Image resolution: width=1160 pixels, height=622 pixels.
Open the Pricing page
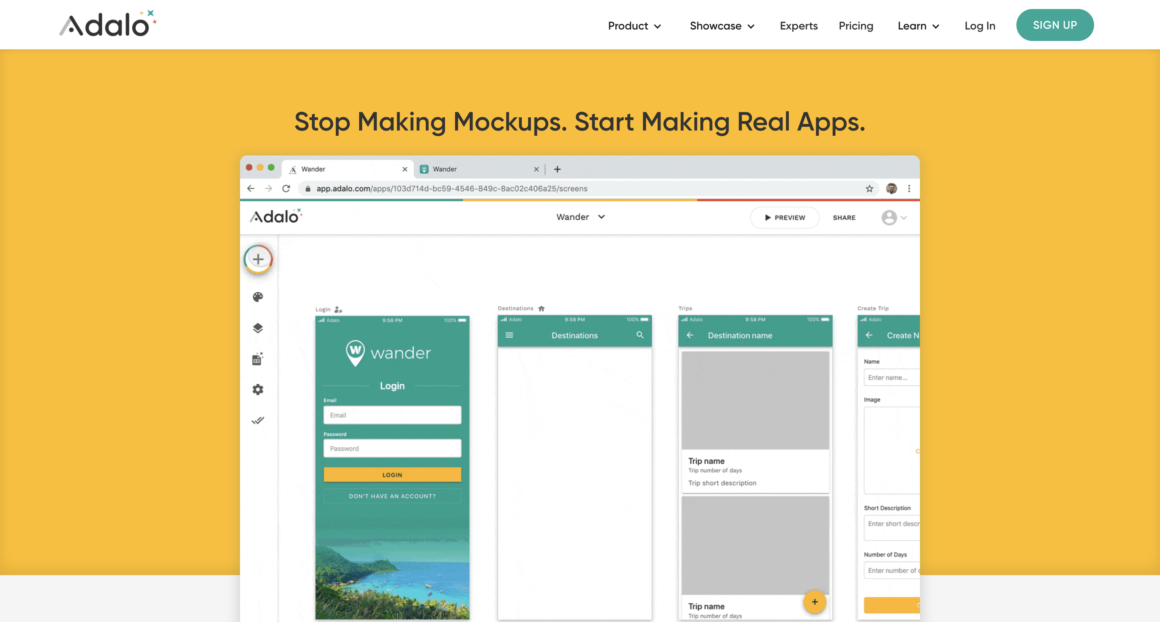click(x=855, y=26)
